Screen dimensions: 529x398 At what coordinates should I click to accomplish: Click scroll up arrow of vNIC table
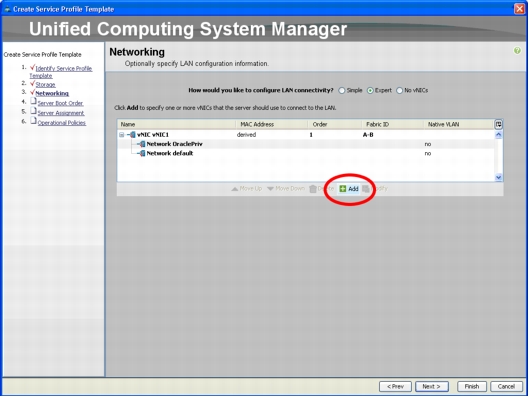pyautogui.click(x=499, y=135)
